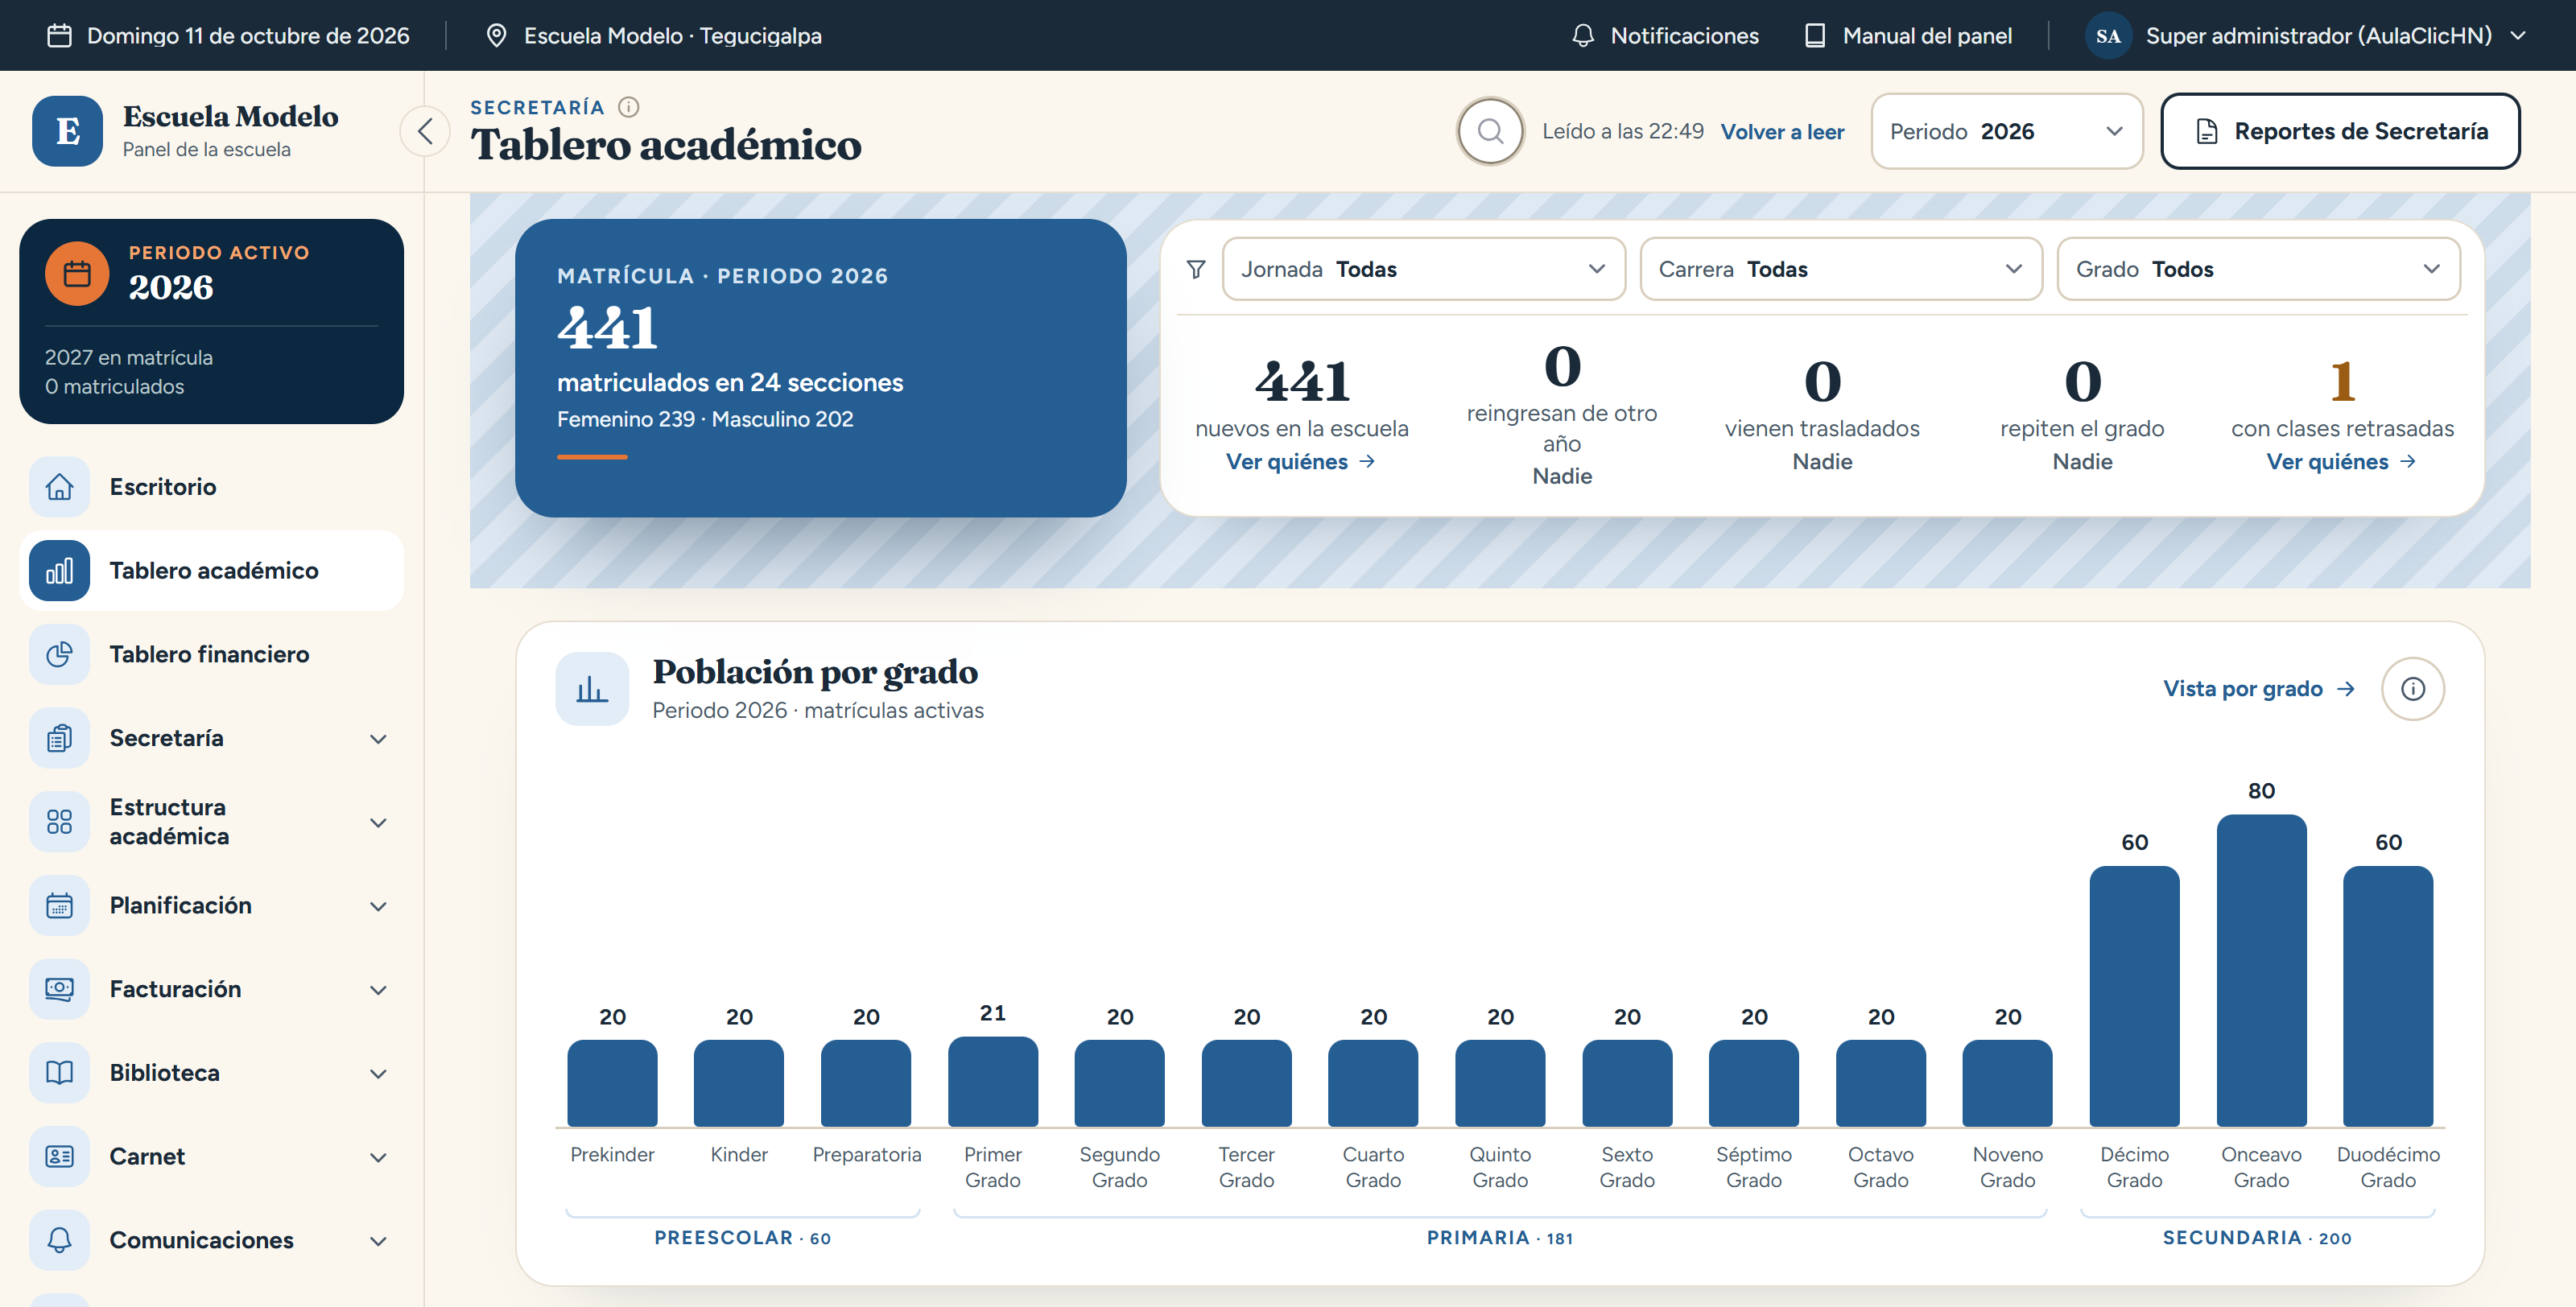Image resolution: width=2576 pixels, height=1307 pixels.
Task: Click the Onceavo Grado bar showing 80
Action: tap(2261, 970)
